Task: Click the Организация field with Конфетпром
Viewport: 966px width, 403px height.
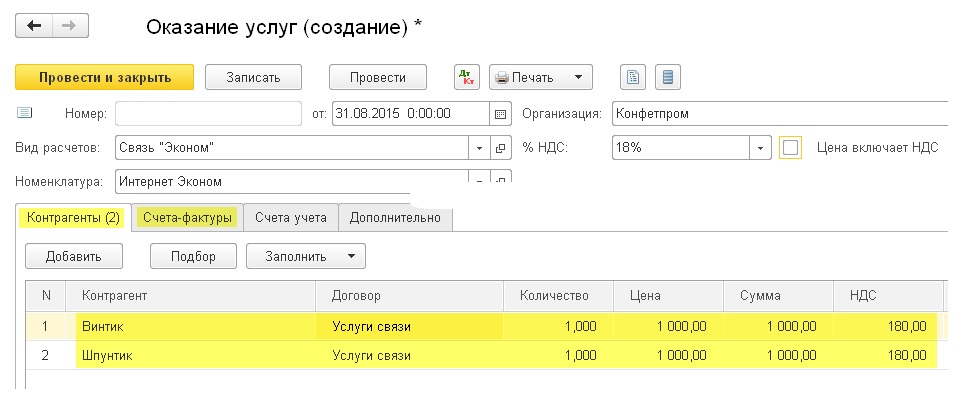Action: pyautogui.click(x=780, y=114)
